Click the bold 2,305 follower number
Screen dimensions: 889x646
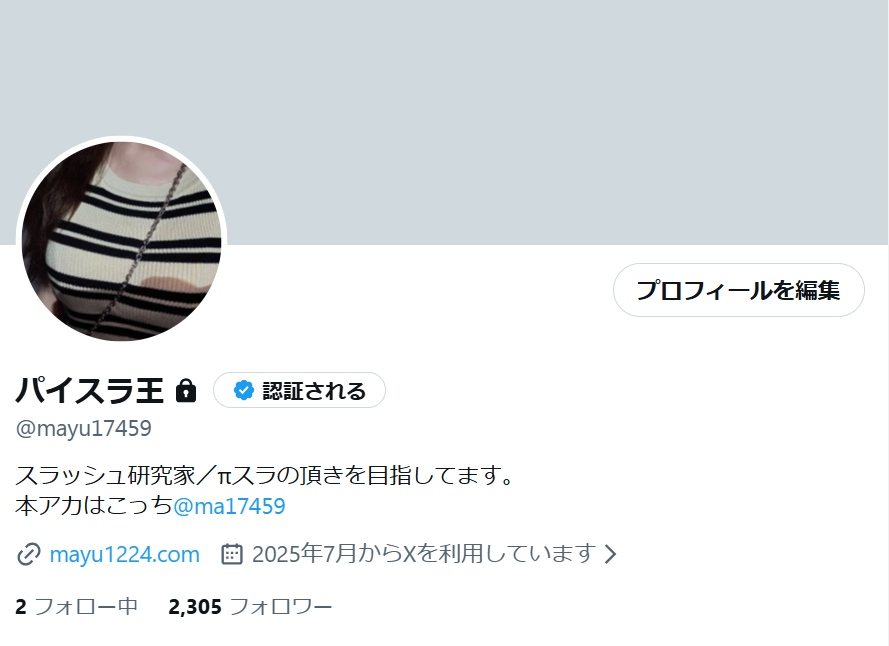click(195, 607)
